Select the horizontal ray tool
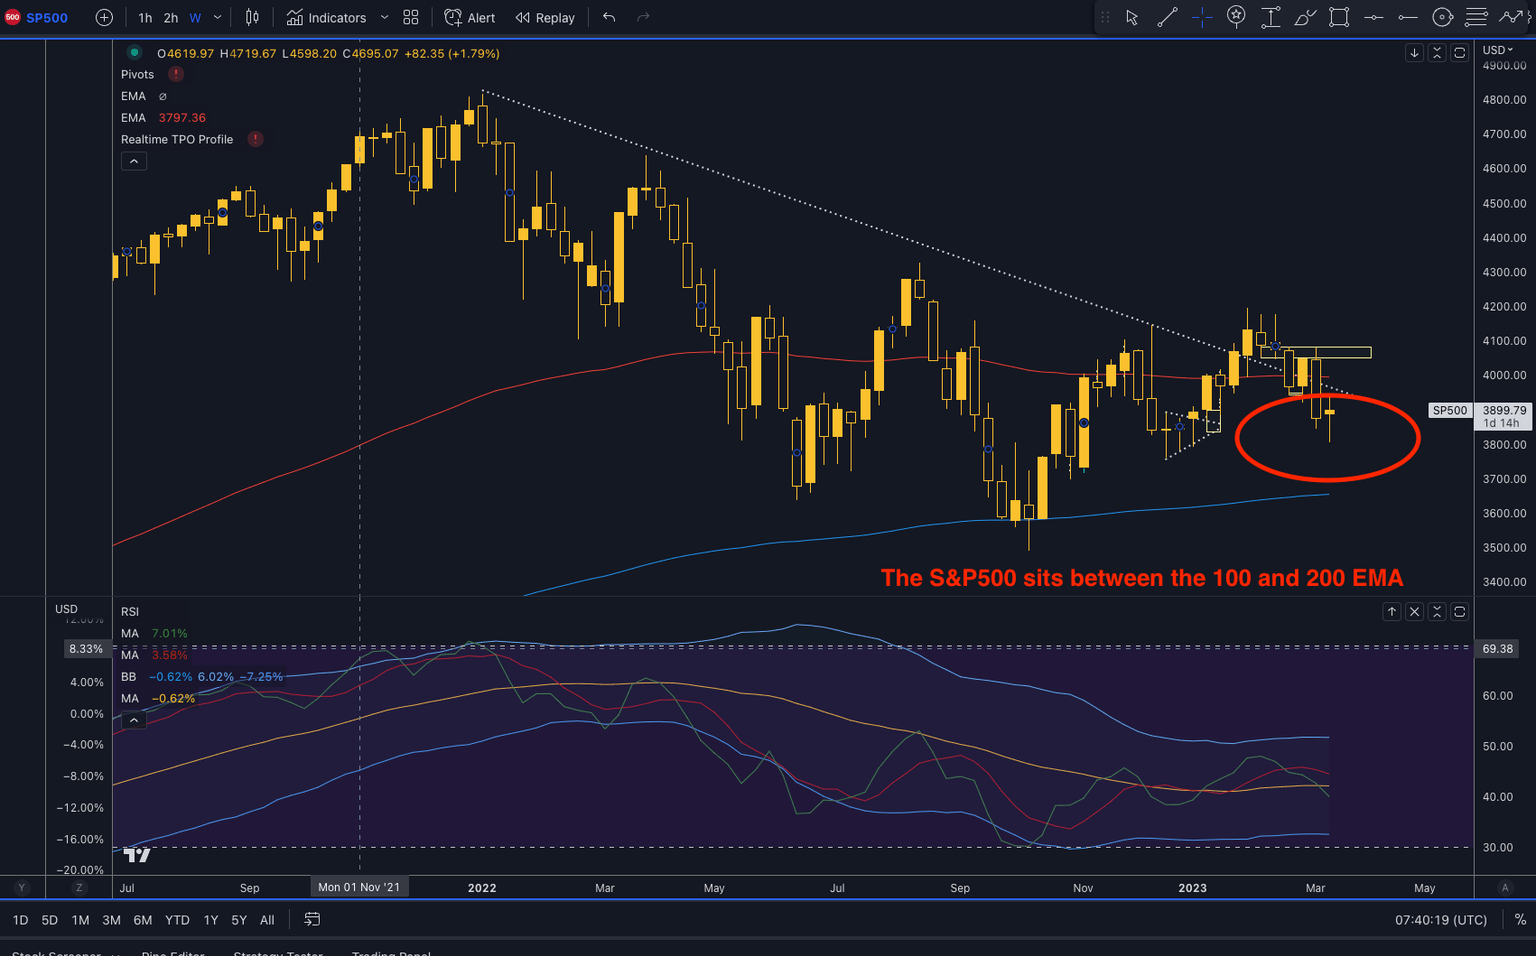 pos(1408,17)
